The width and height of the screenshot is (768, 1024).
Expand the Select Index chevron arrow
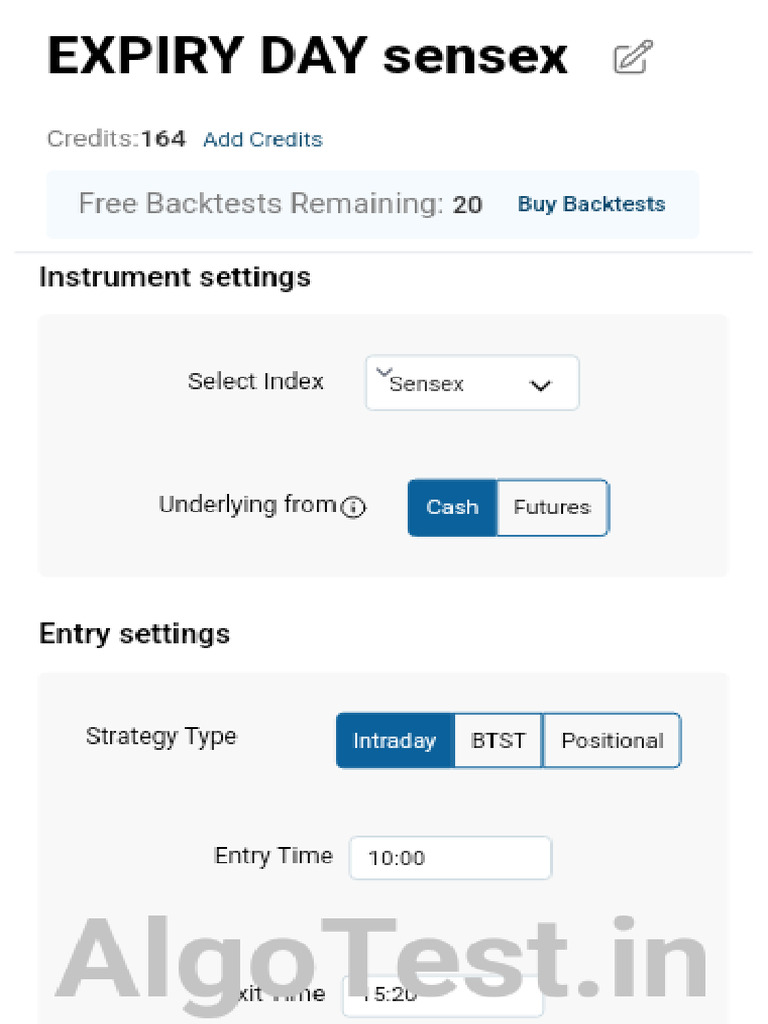click(x=541, y=385)
